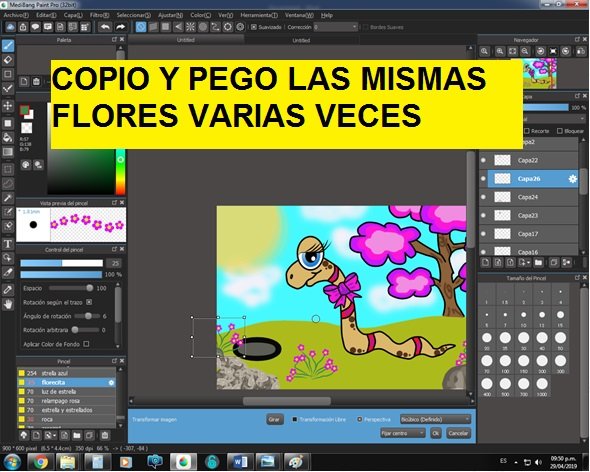
Task: Click the Windows Start button
Action: [12, 462]
